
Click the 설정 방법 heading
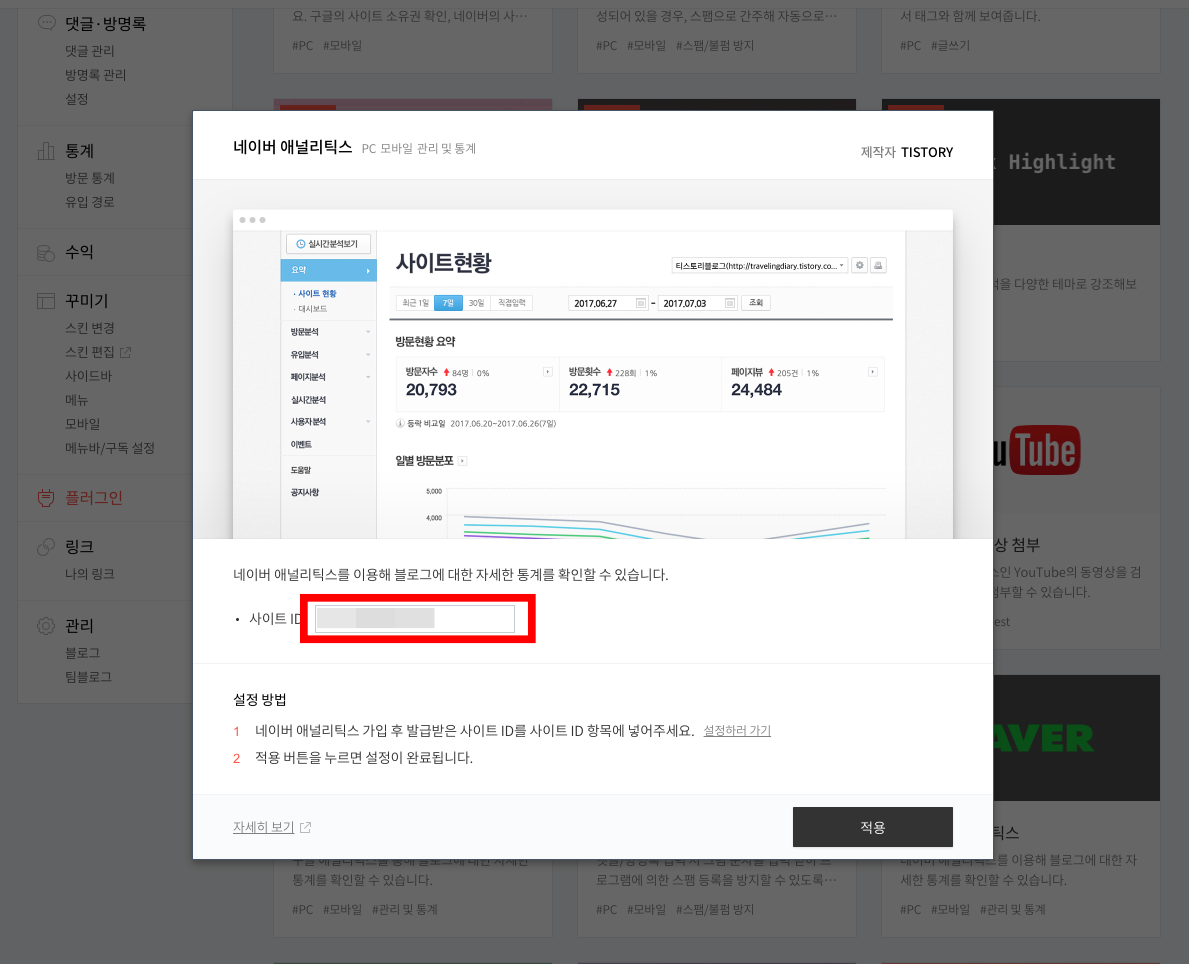pos(259,699)
